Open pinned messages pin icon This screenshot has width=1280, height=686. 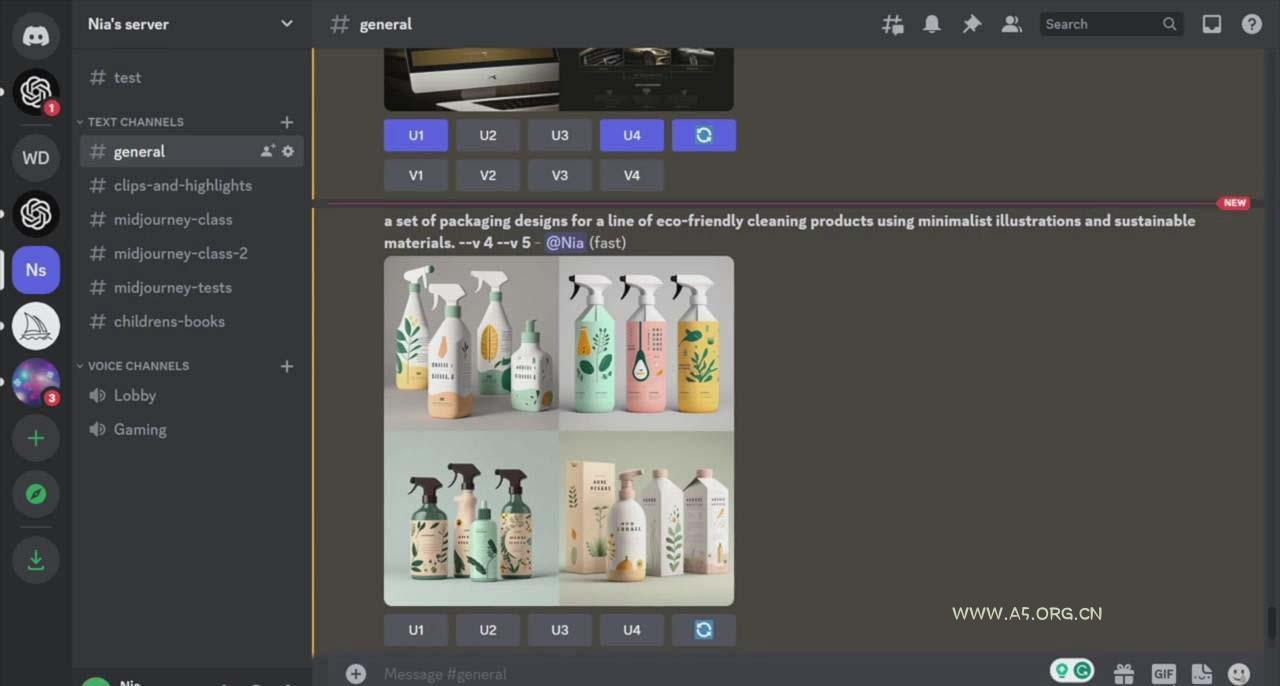click(x=972, y=24)
